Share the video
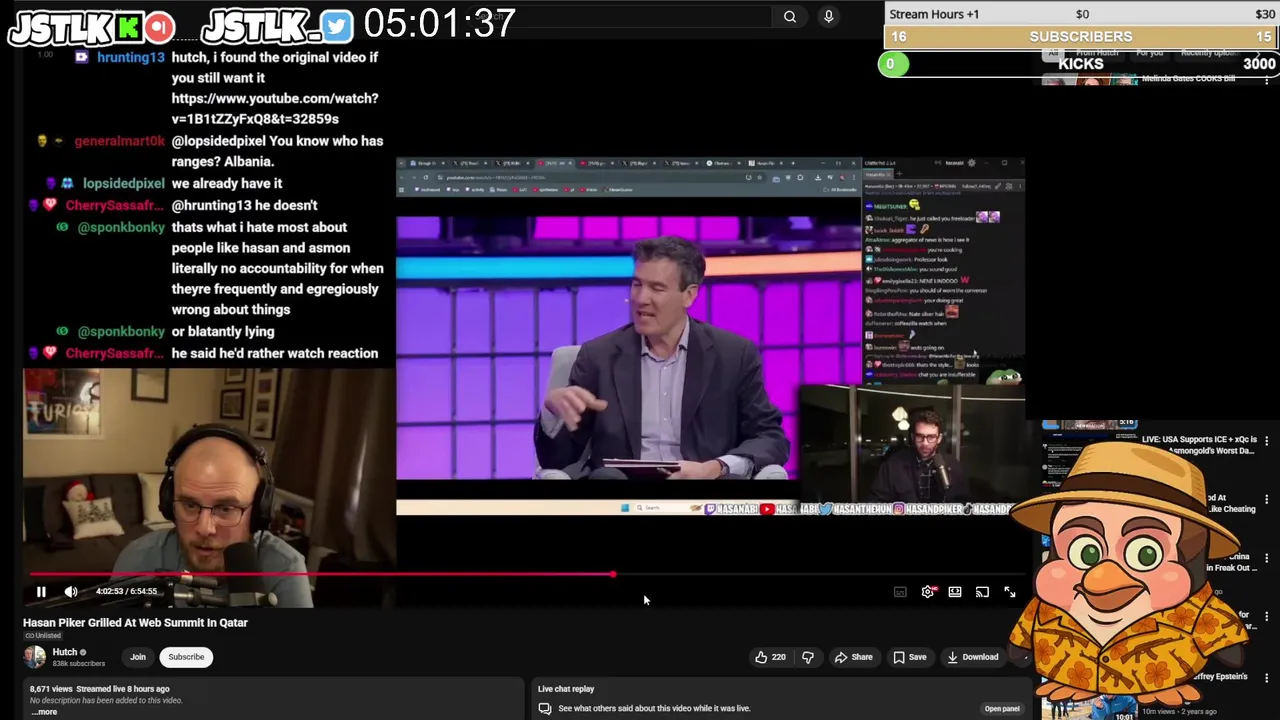This screenshot has width=1280, height=720. point(854,657)
